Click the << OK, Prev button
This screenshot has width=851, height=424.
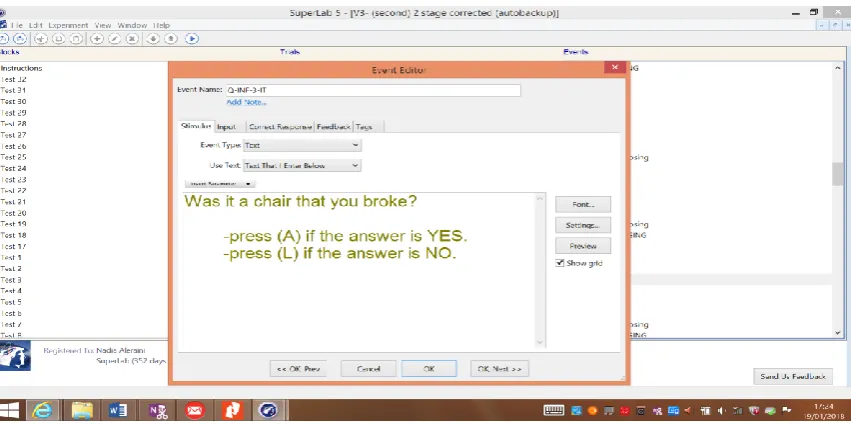pyautogui.click(x=299, y=369)
